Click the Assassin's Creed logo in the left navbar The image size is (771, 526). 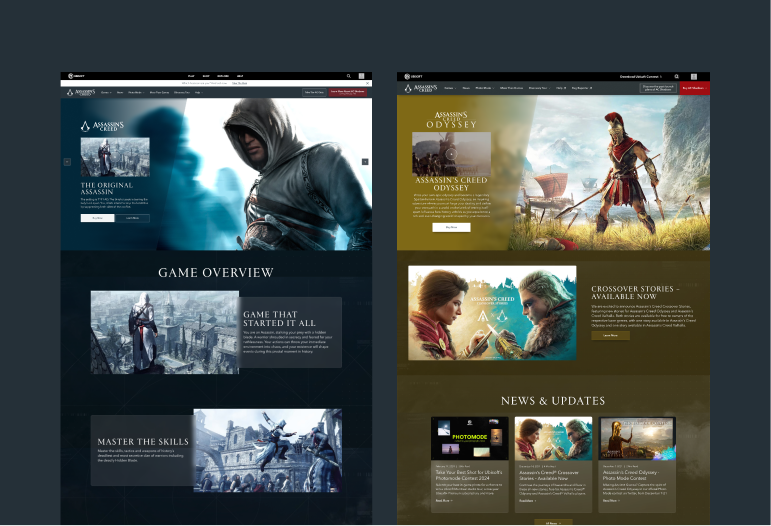pos(82,92)
